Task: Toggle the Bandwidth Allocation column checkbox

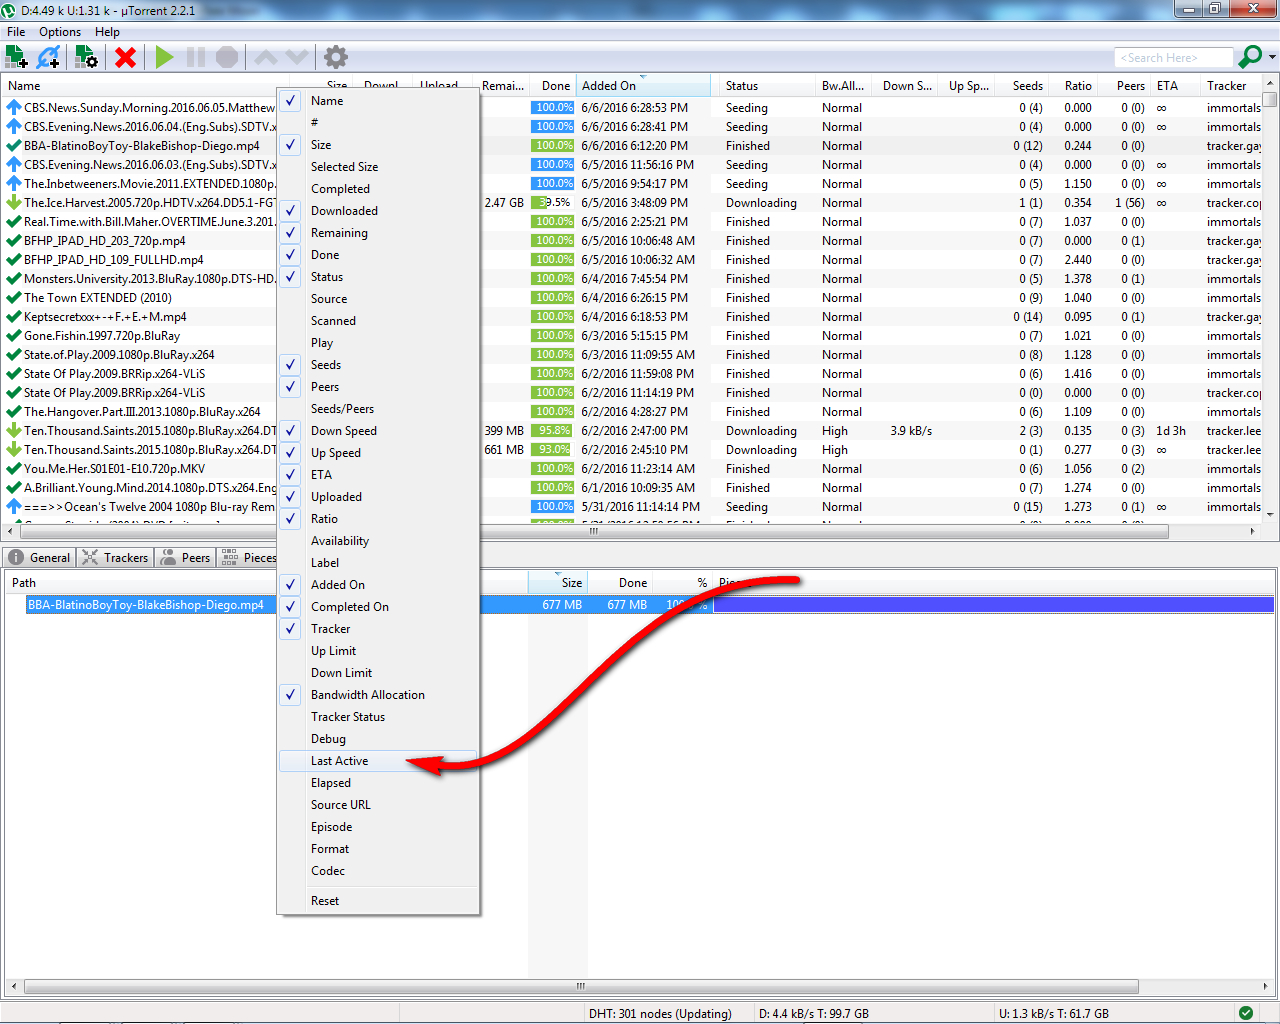Action: [367, 695]
